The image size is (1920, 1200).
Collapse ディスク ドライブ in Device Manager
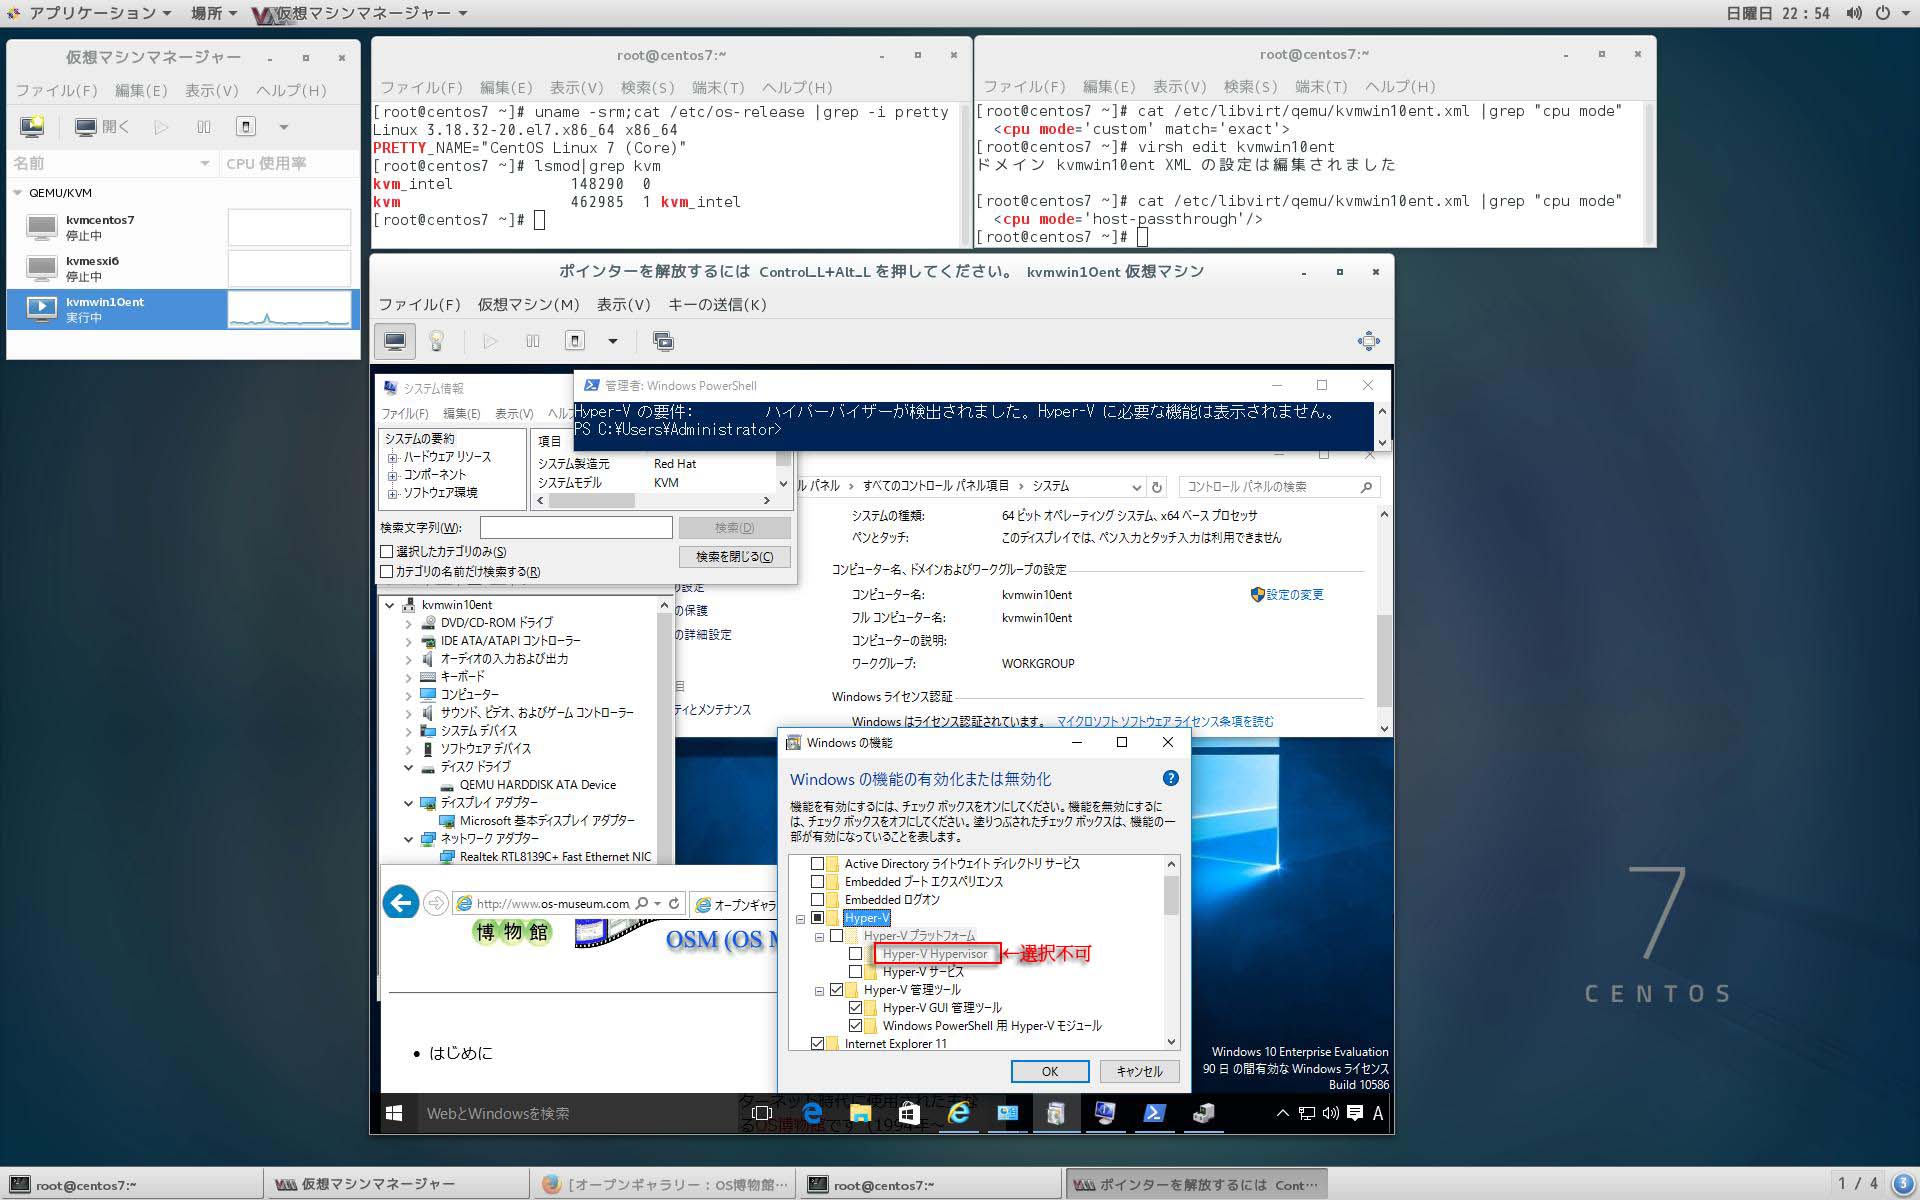(408, 767)
